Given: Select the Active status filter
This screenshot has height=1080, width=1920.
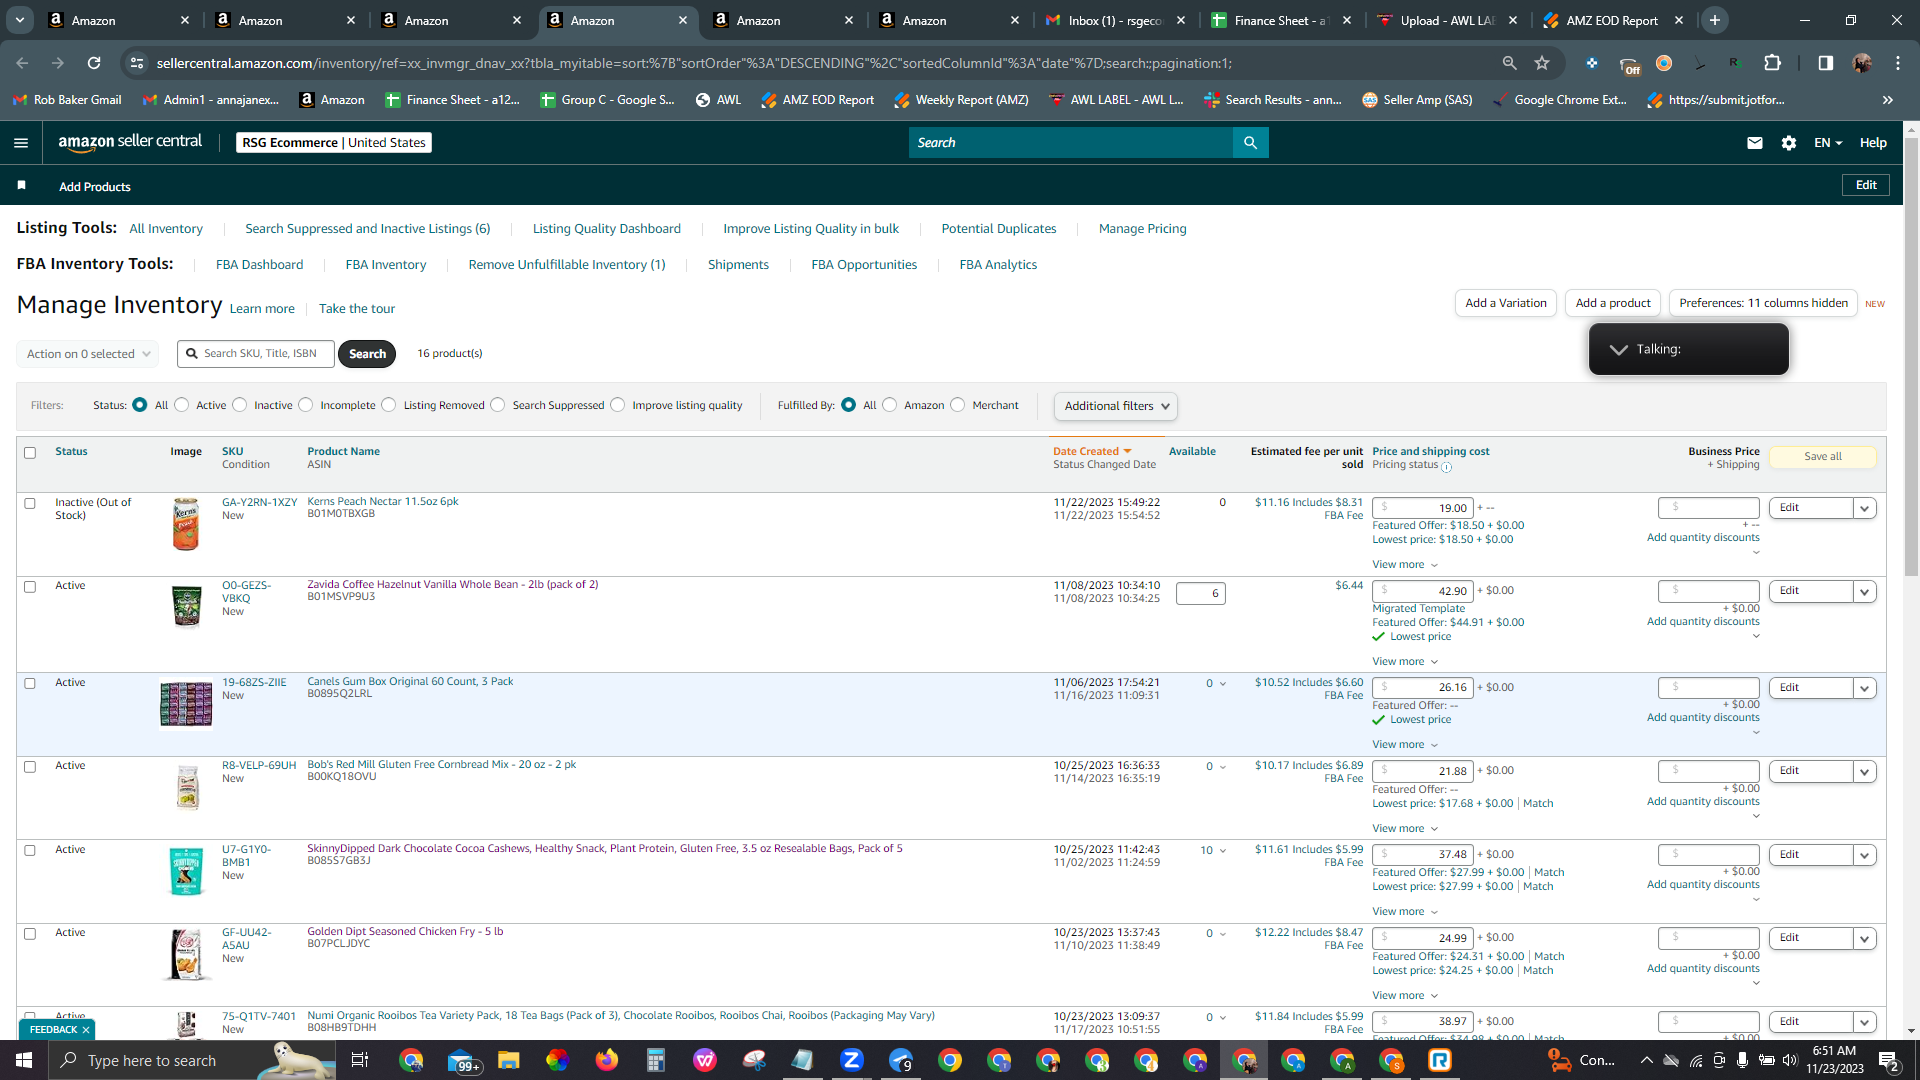Looking at the screenshot, I should tap(182, 405).
